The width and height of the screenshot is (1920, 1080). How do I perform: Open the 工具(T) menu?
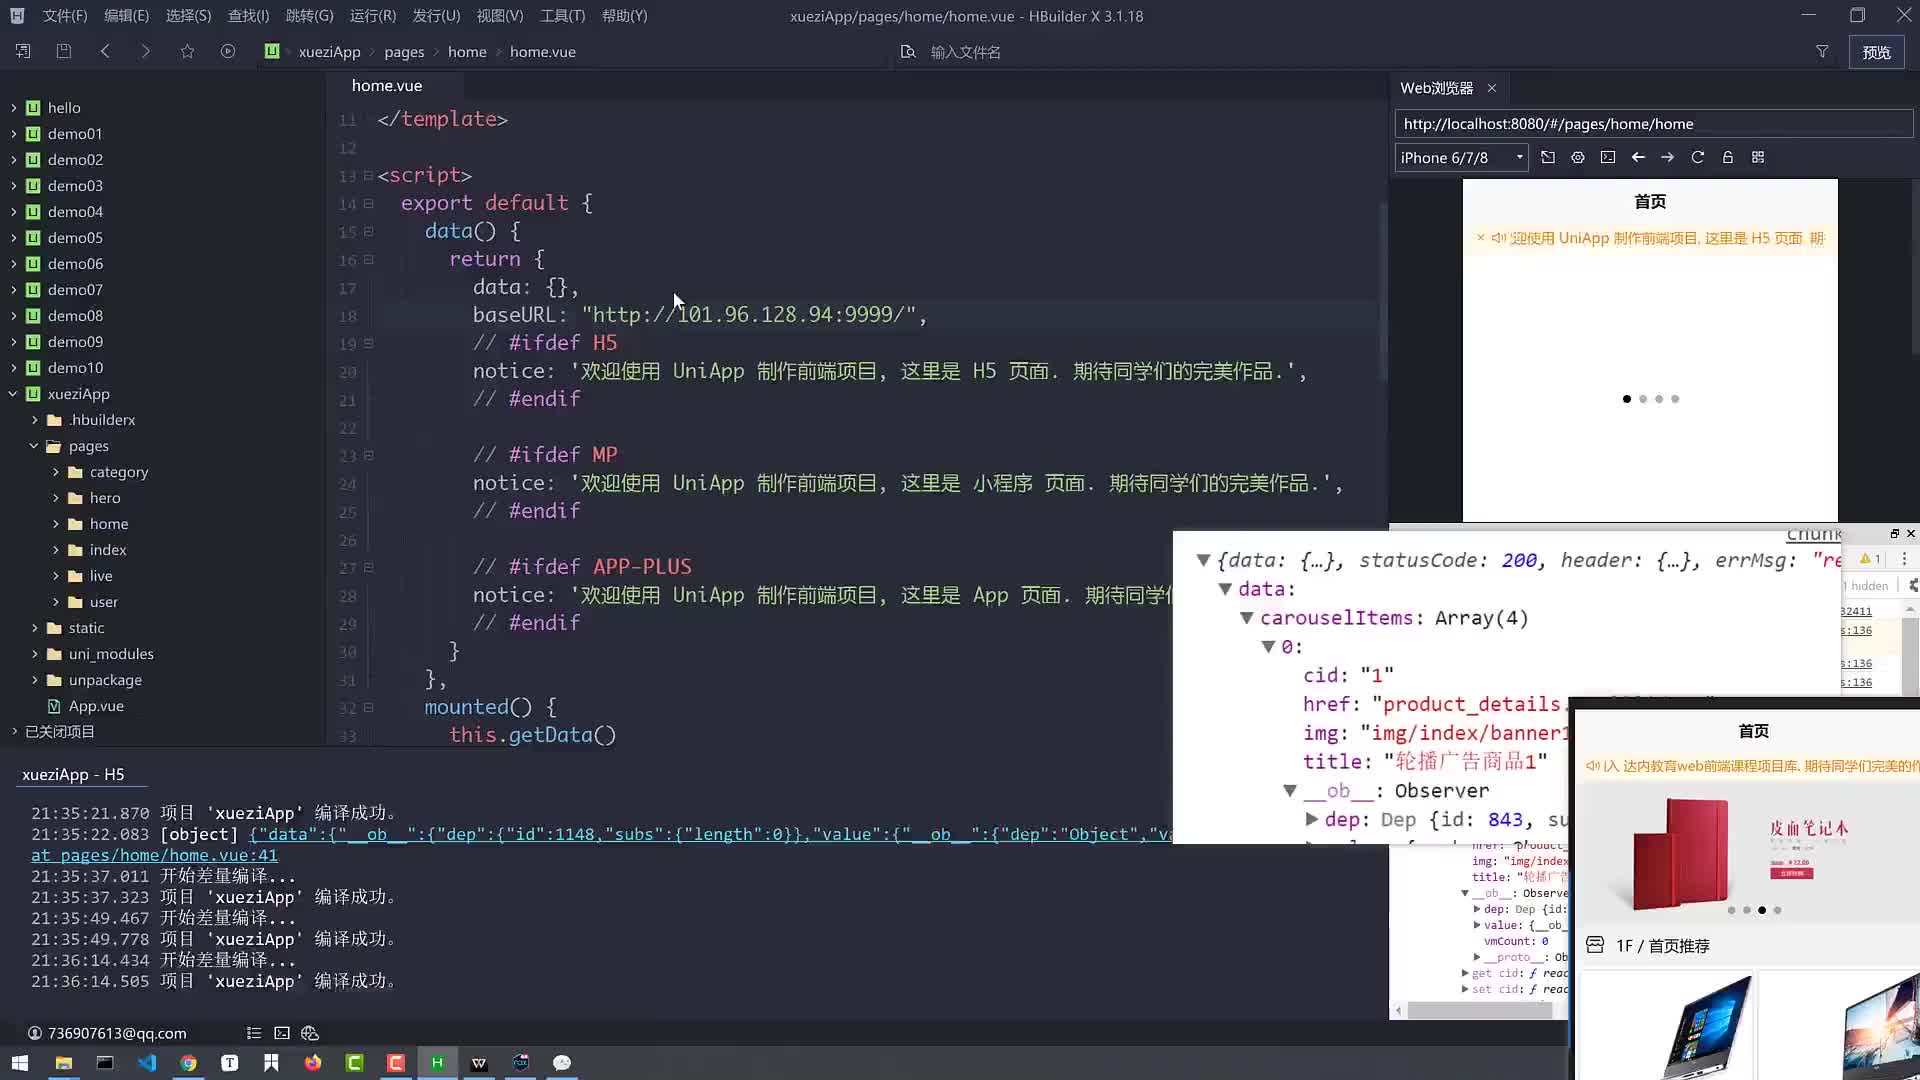coord(562,16)
